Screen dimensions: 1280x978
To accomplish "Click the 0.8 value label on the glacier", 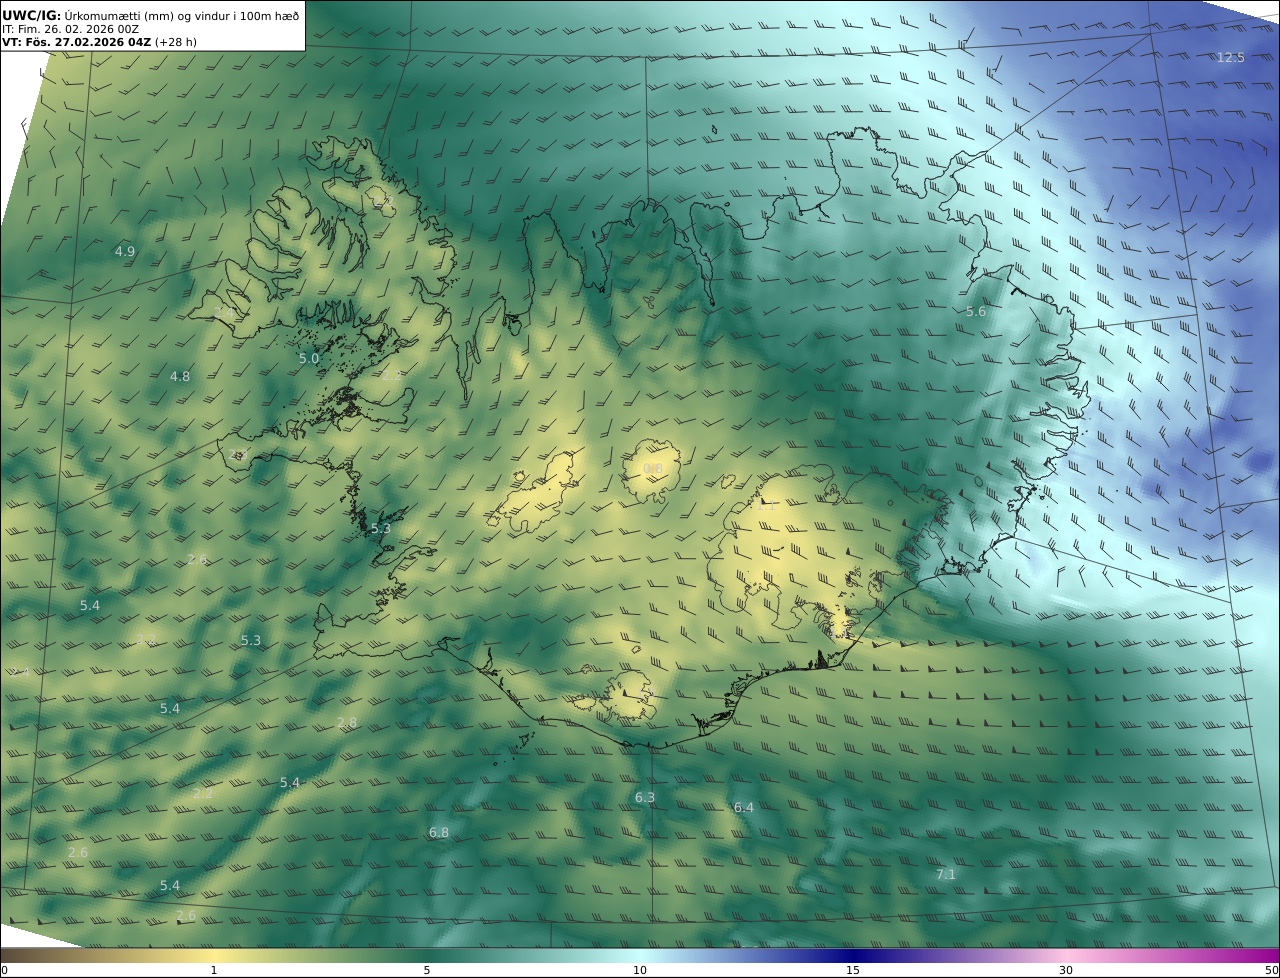I will tap(653, 469).
